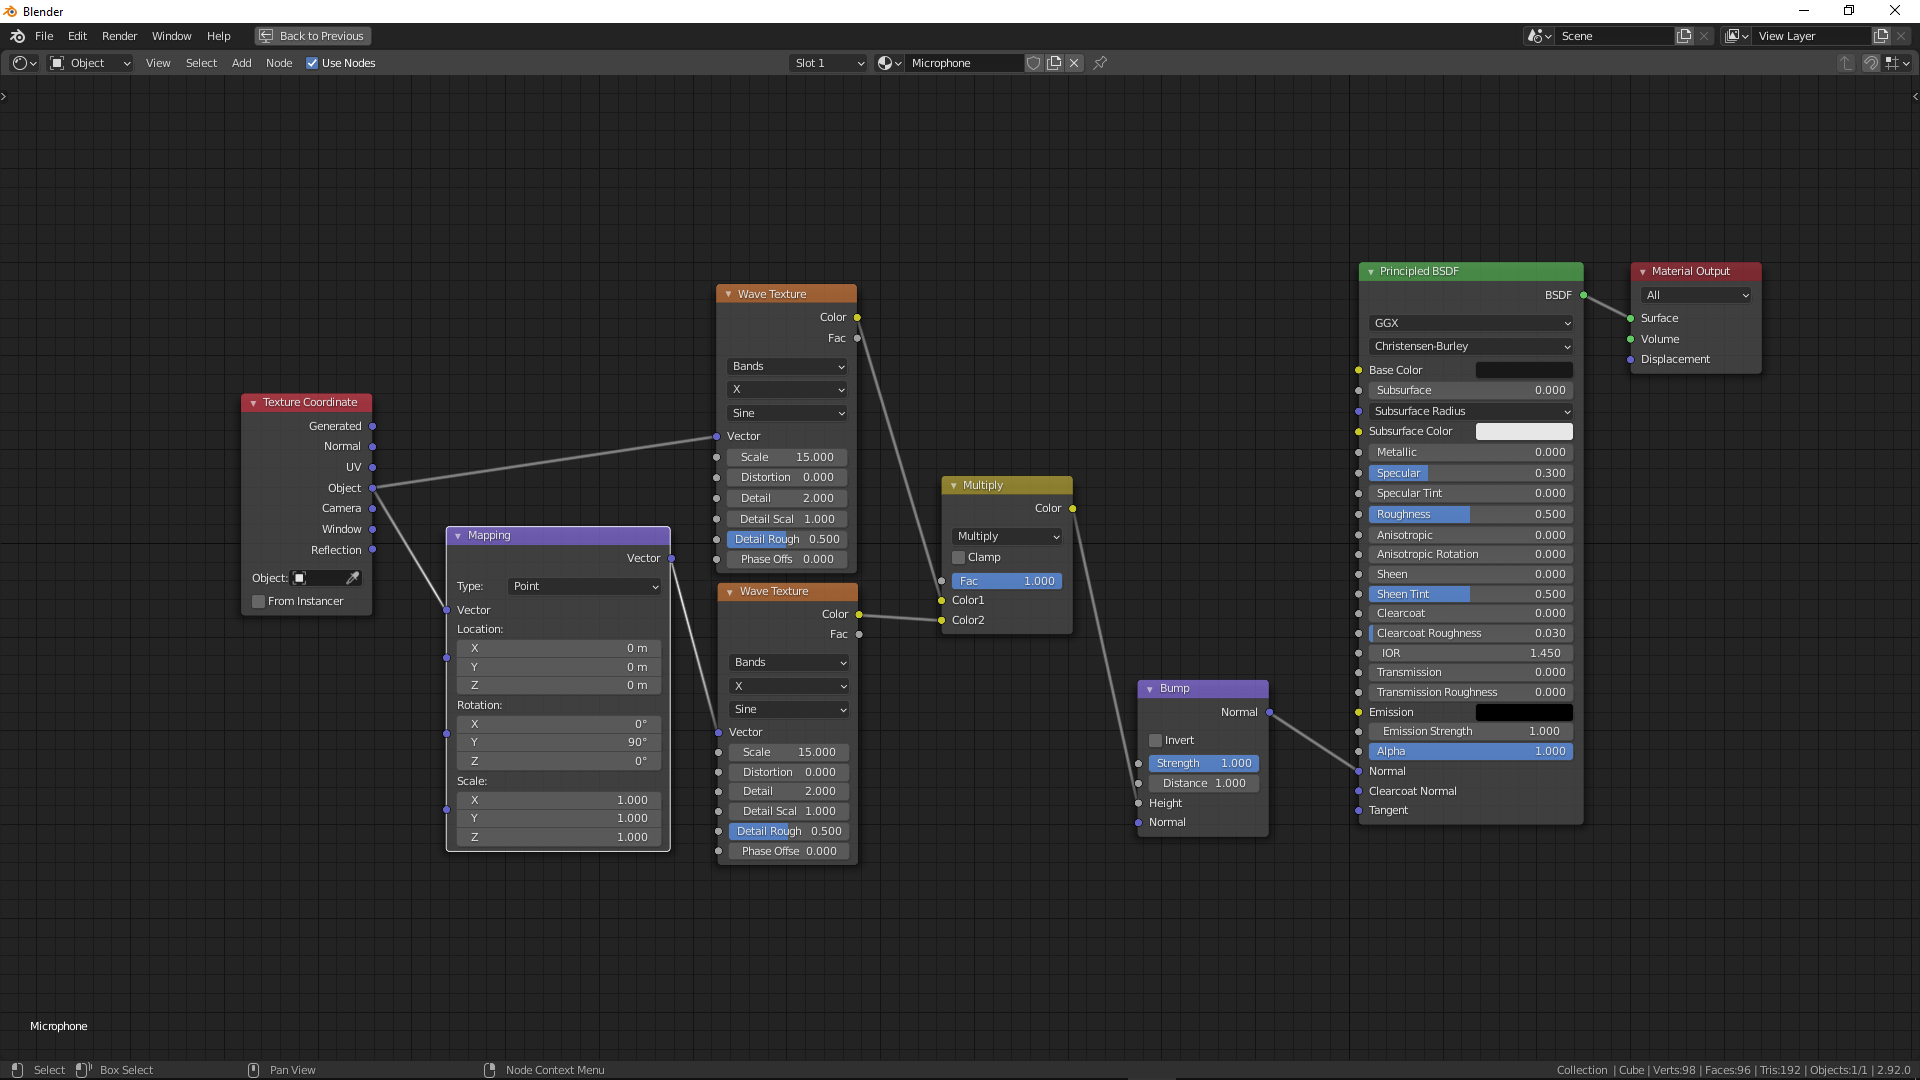Screen dimensions: 1920x1080
Task: Click the Back to Previous button
Action: 312,36
